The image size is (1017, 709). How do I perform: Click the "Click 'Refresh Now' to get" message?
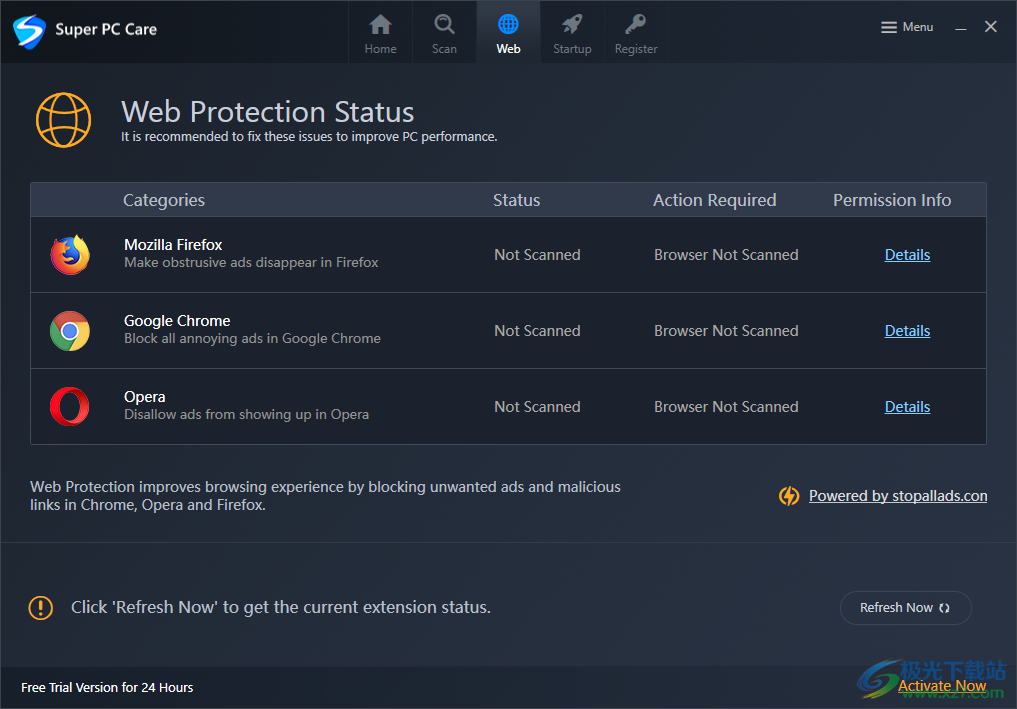pyautogui.click(x=281, y=607)
